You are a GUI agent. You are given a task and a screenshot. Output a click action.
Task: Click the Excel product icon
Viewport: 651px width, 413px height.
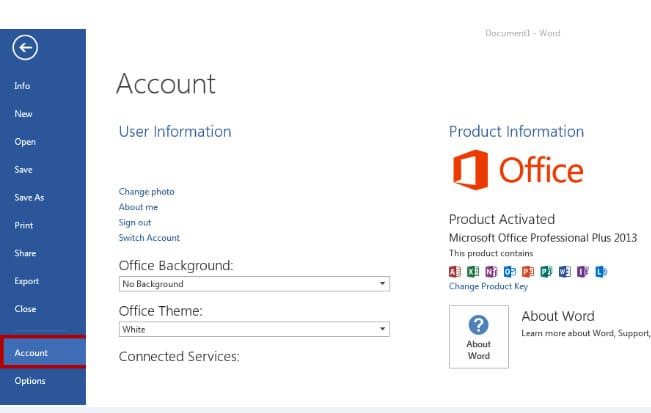point(472,271)
